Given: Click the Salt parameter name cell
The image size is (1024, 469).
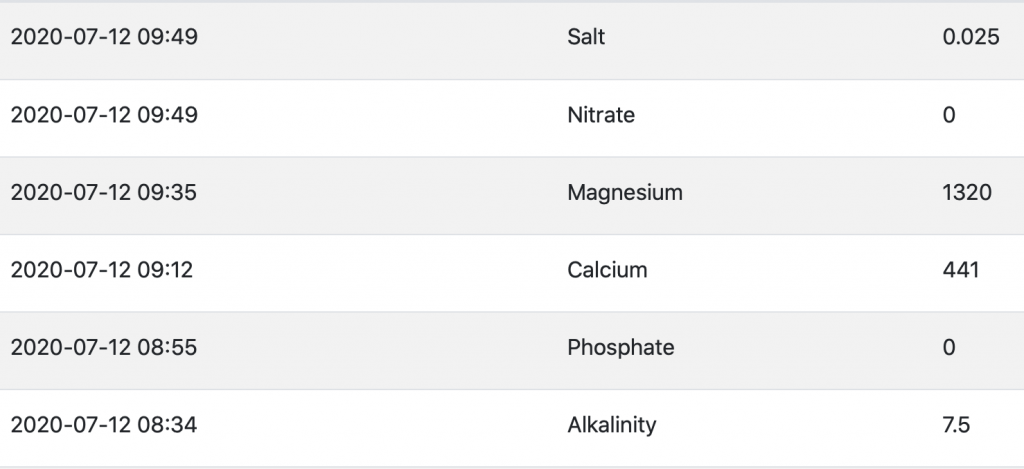Looking at the screenshot, I should (586, 38).
